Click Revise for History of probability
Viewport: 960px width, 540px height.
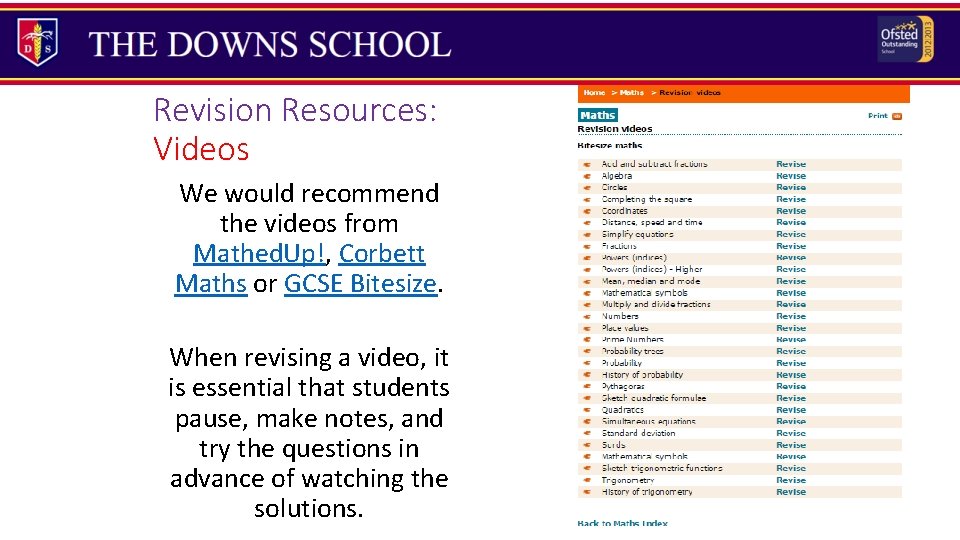791,375
